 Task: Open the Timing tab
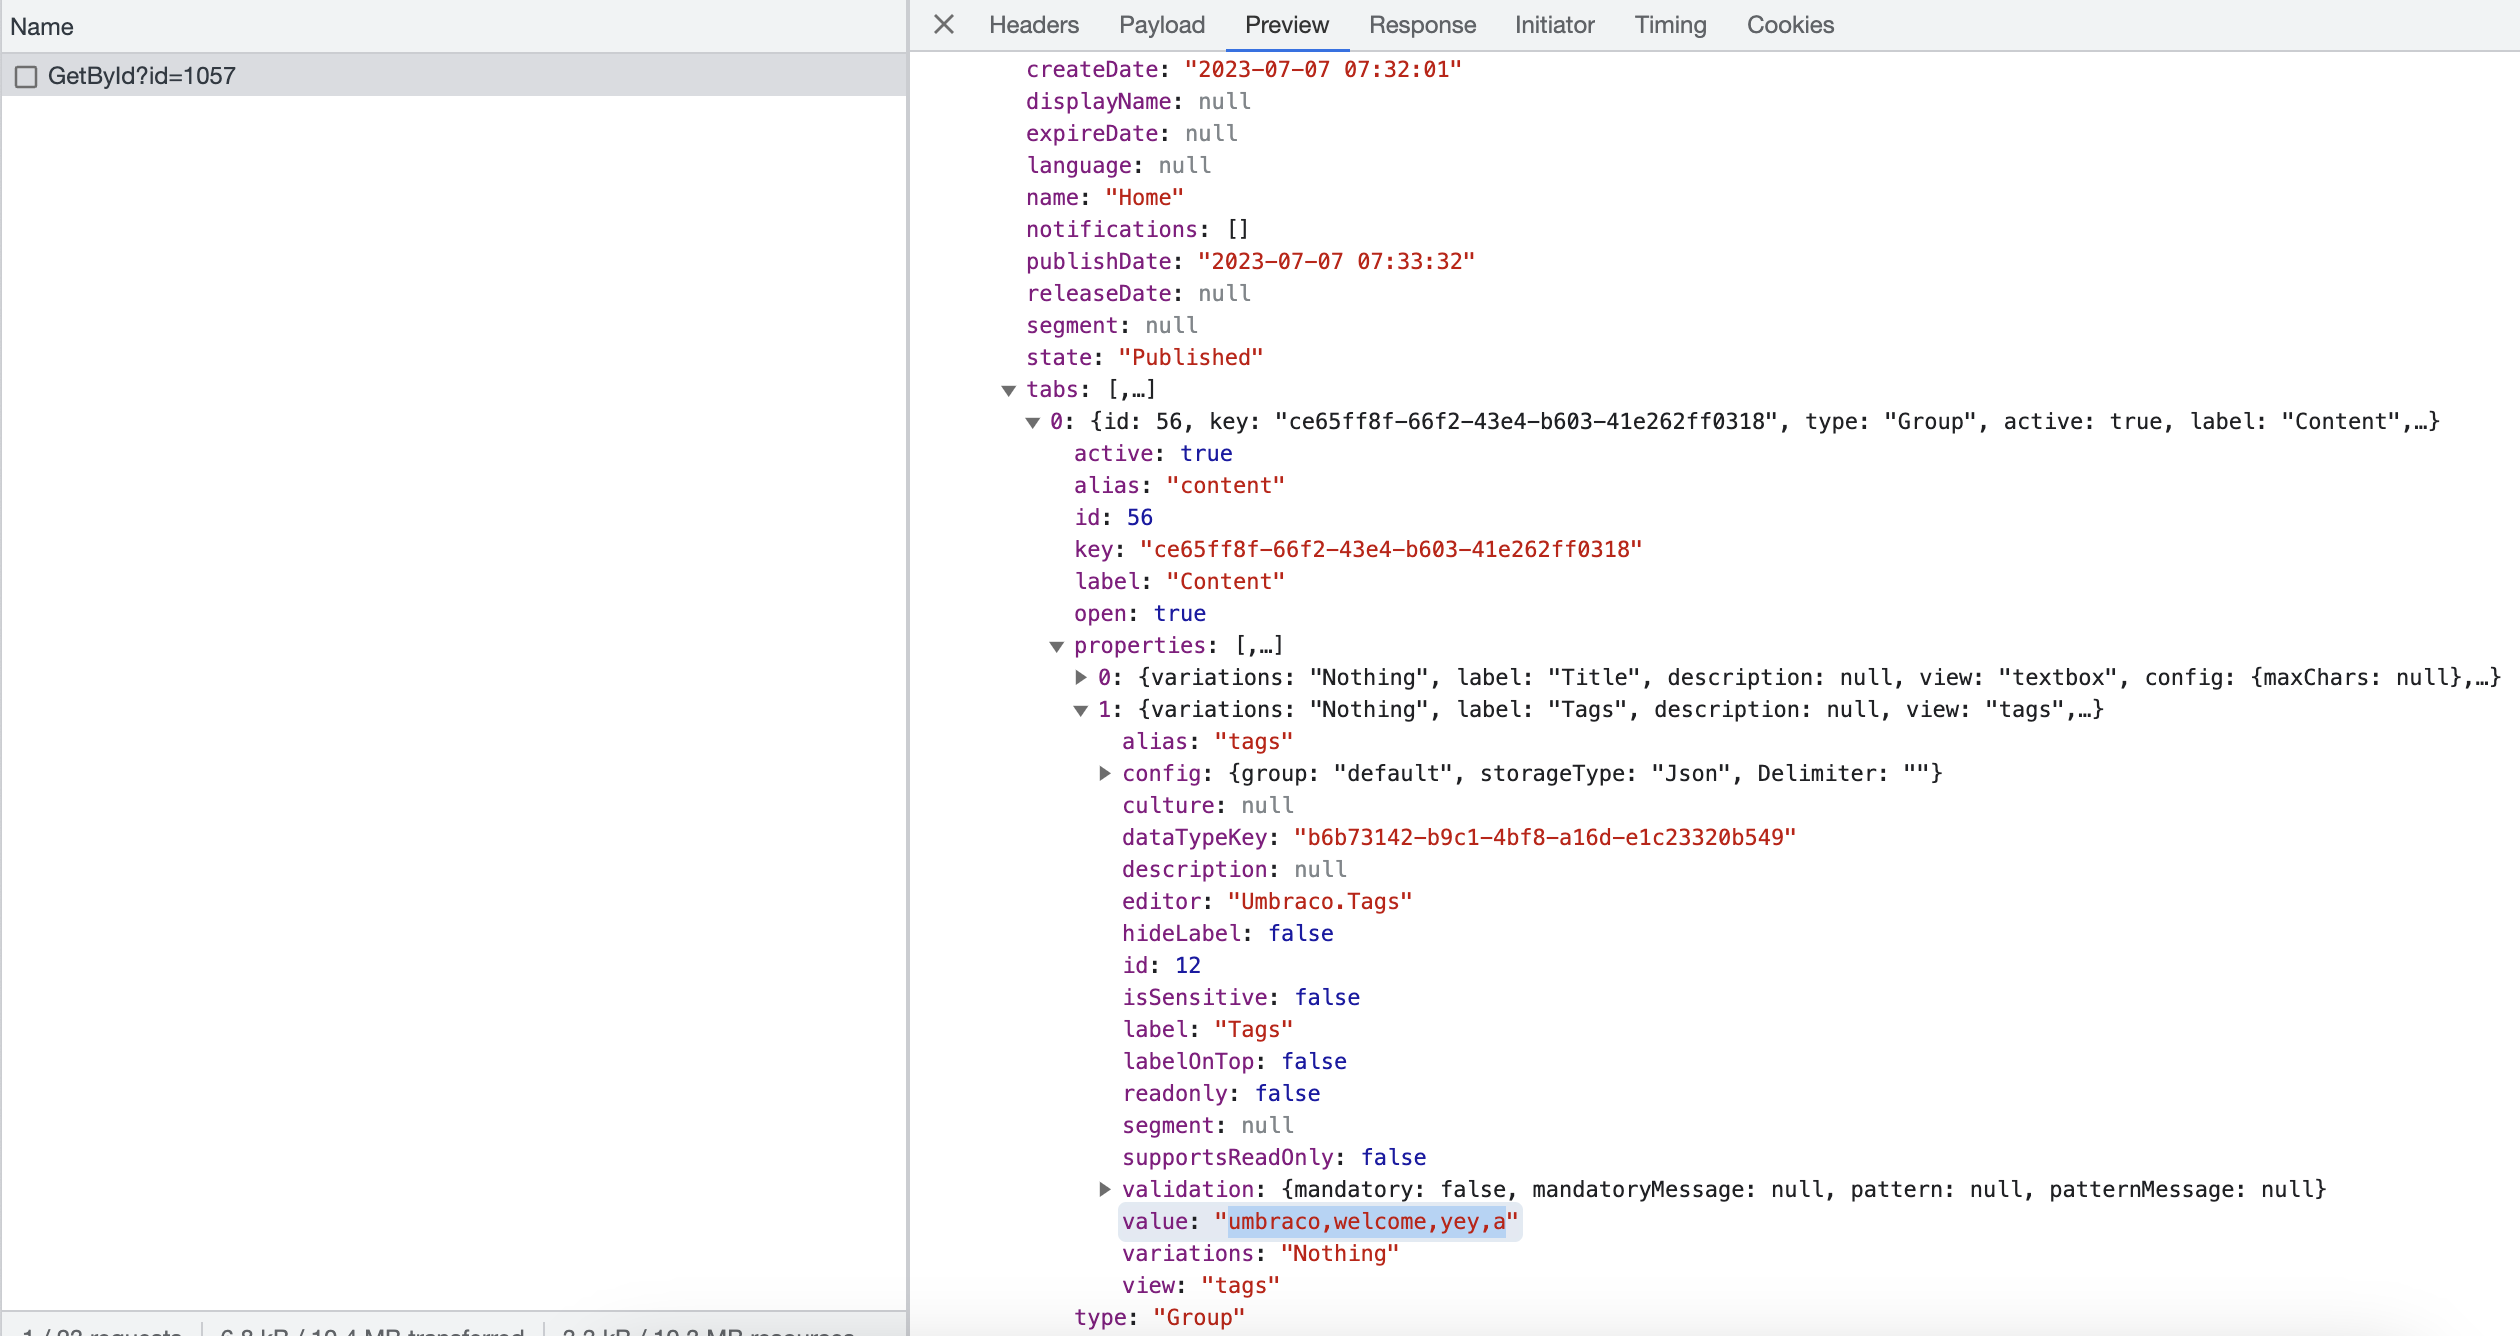click(x=1670, y=25)
